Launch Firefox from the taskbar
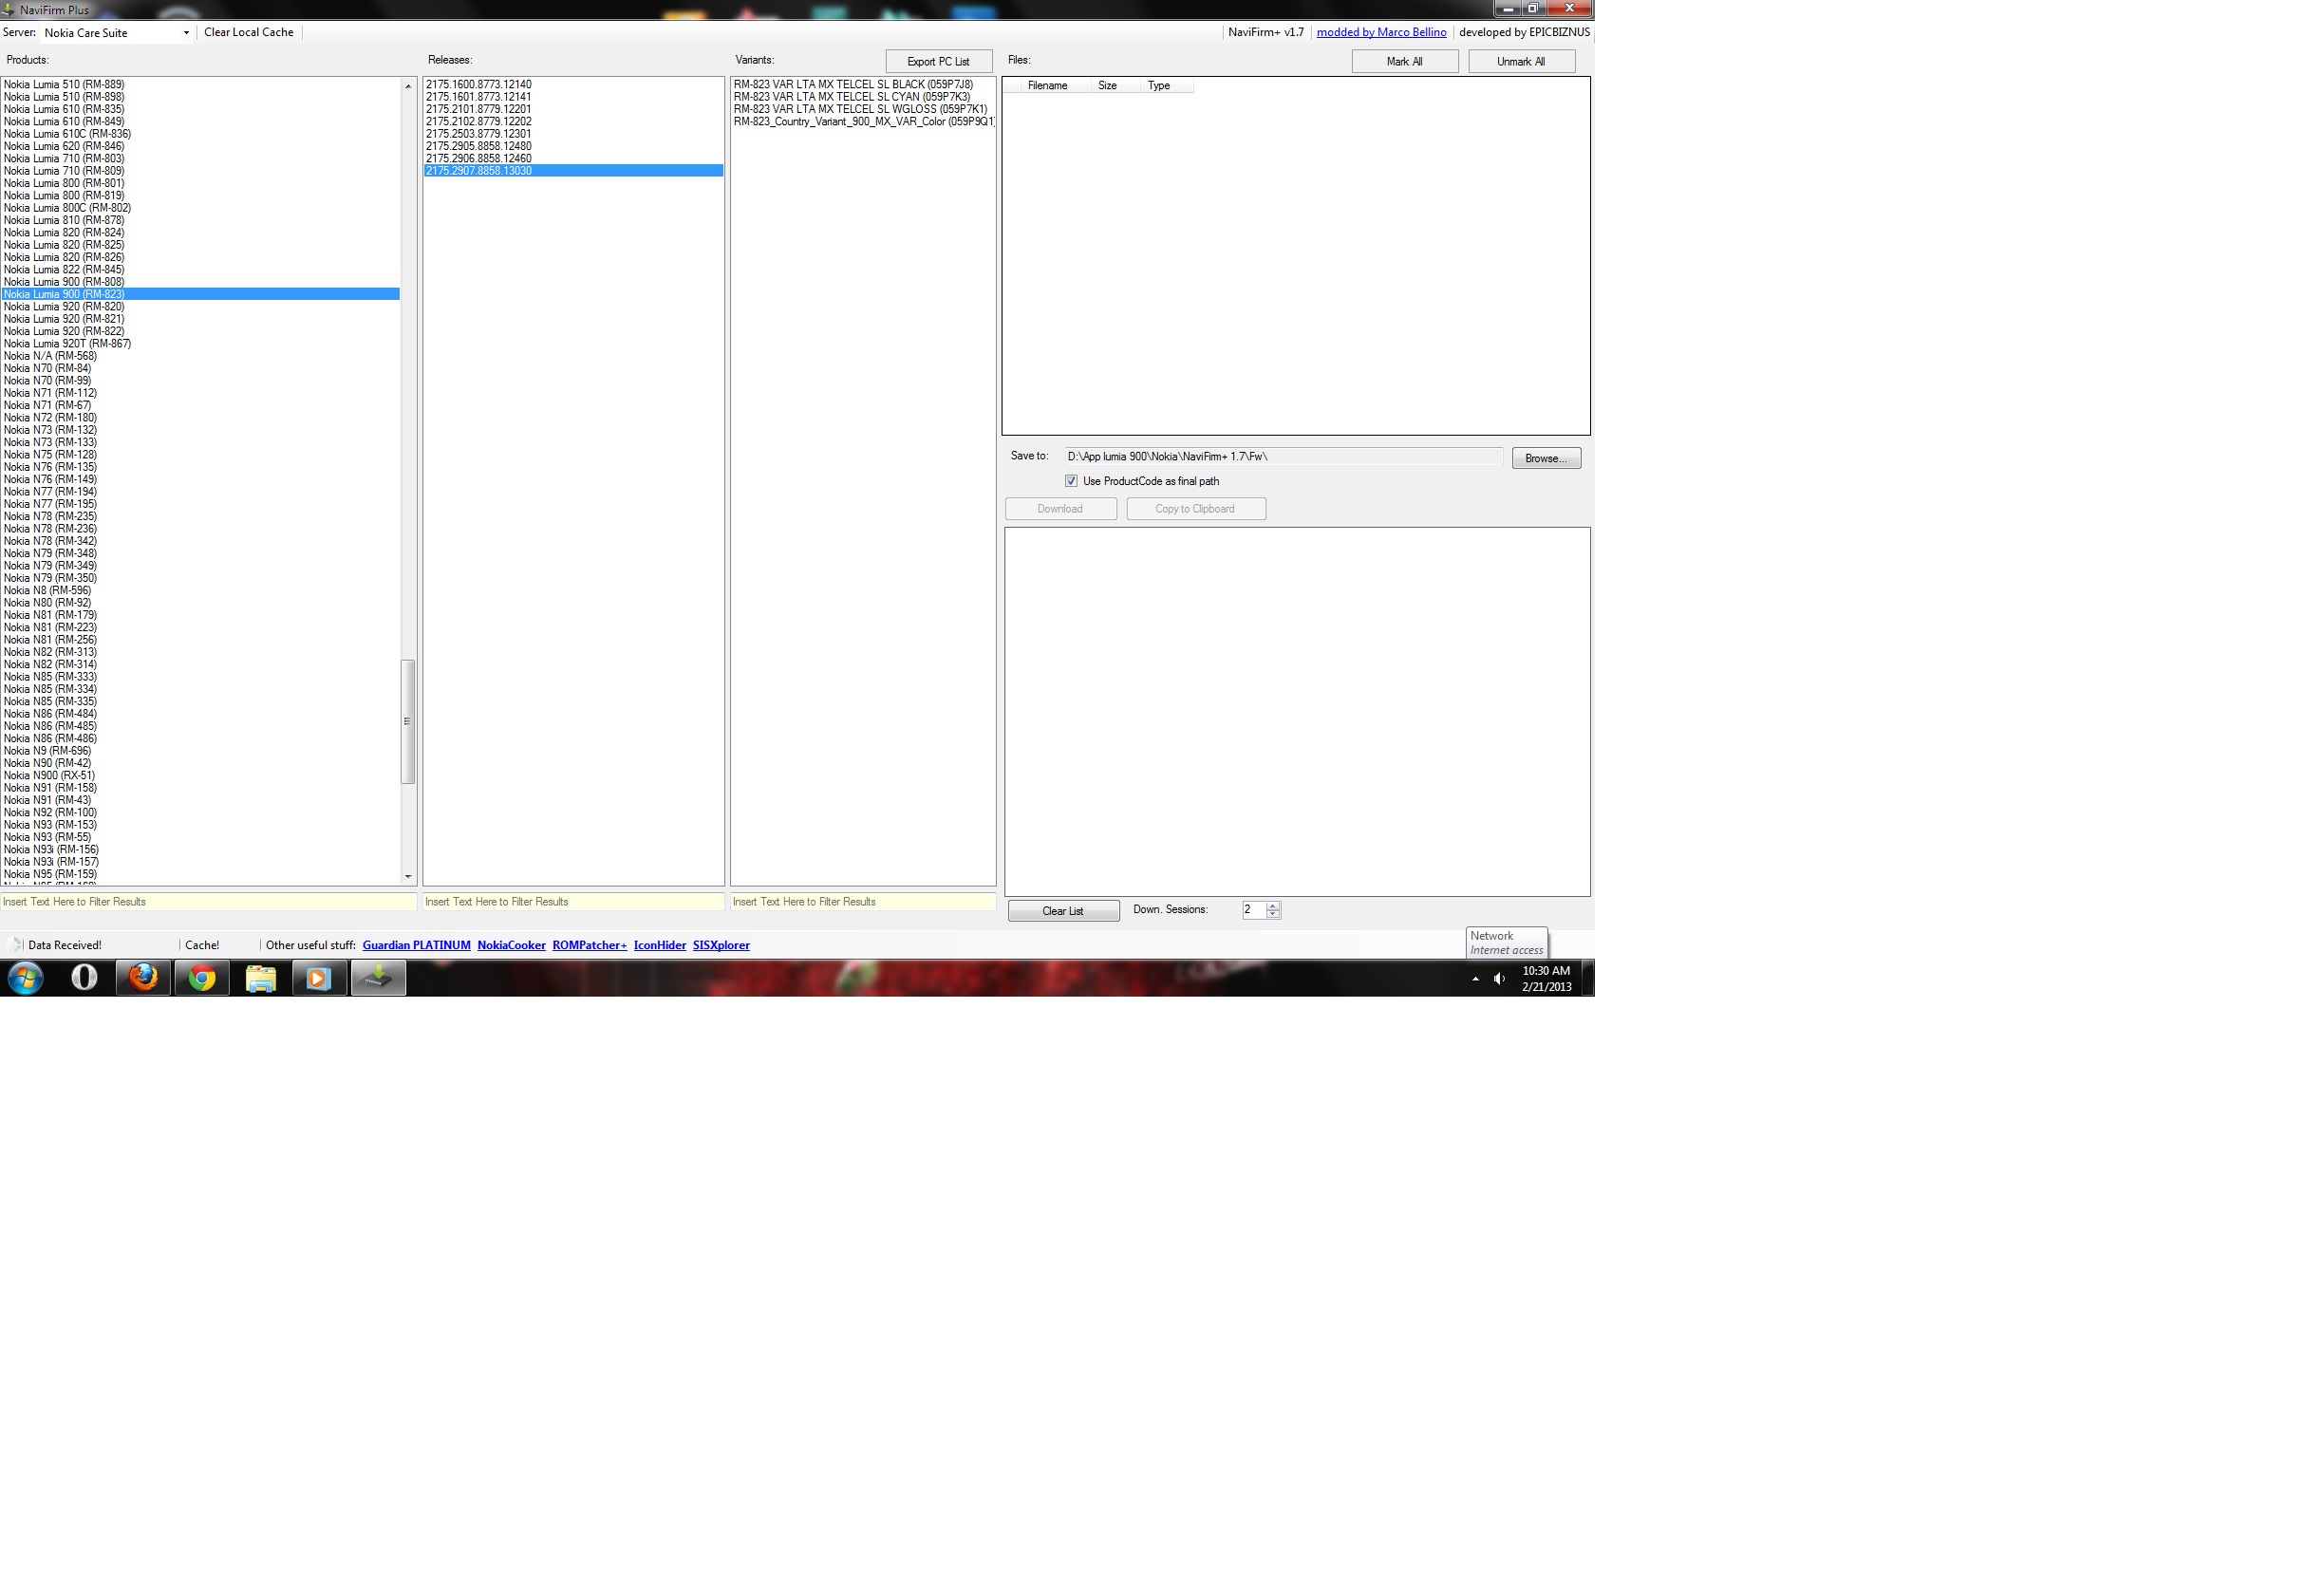The height and width of the screenshot is (1587, 2324). [x=143, y=977]
